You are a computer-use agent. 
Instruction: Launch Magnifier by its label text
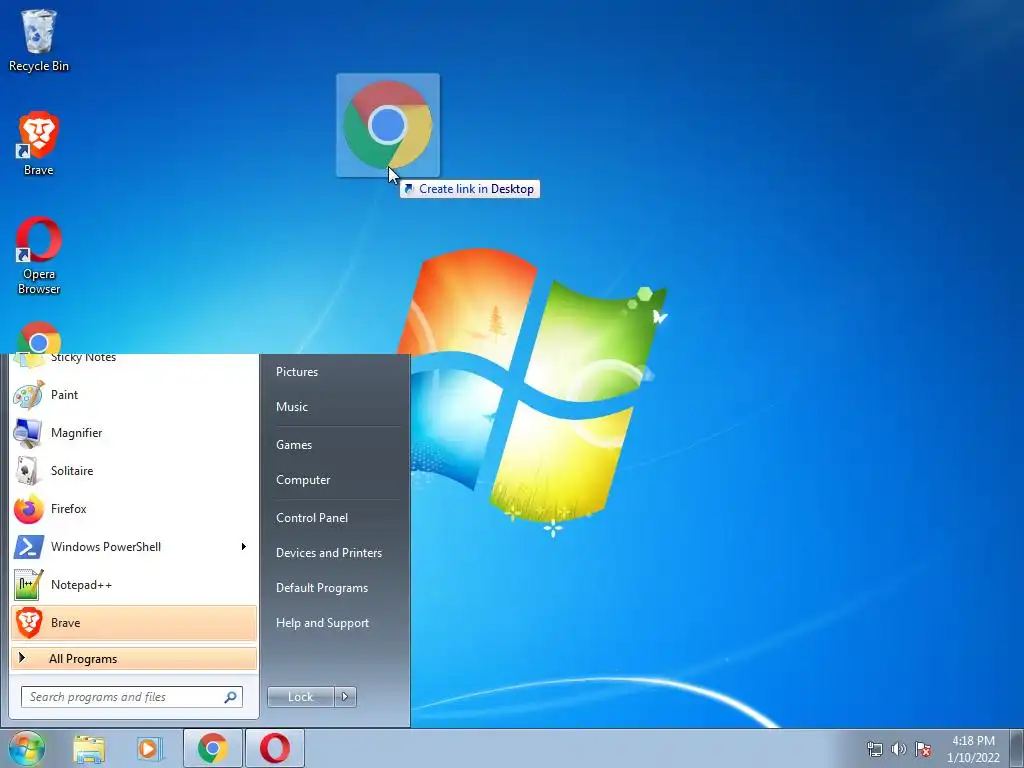pos(76,433)
